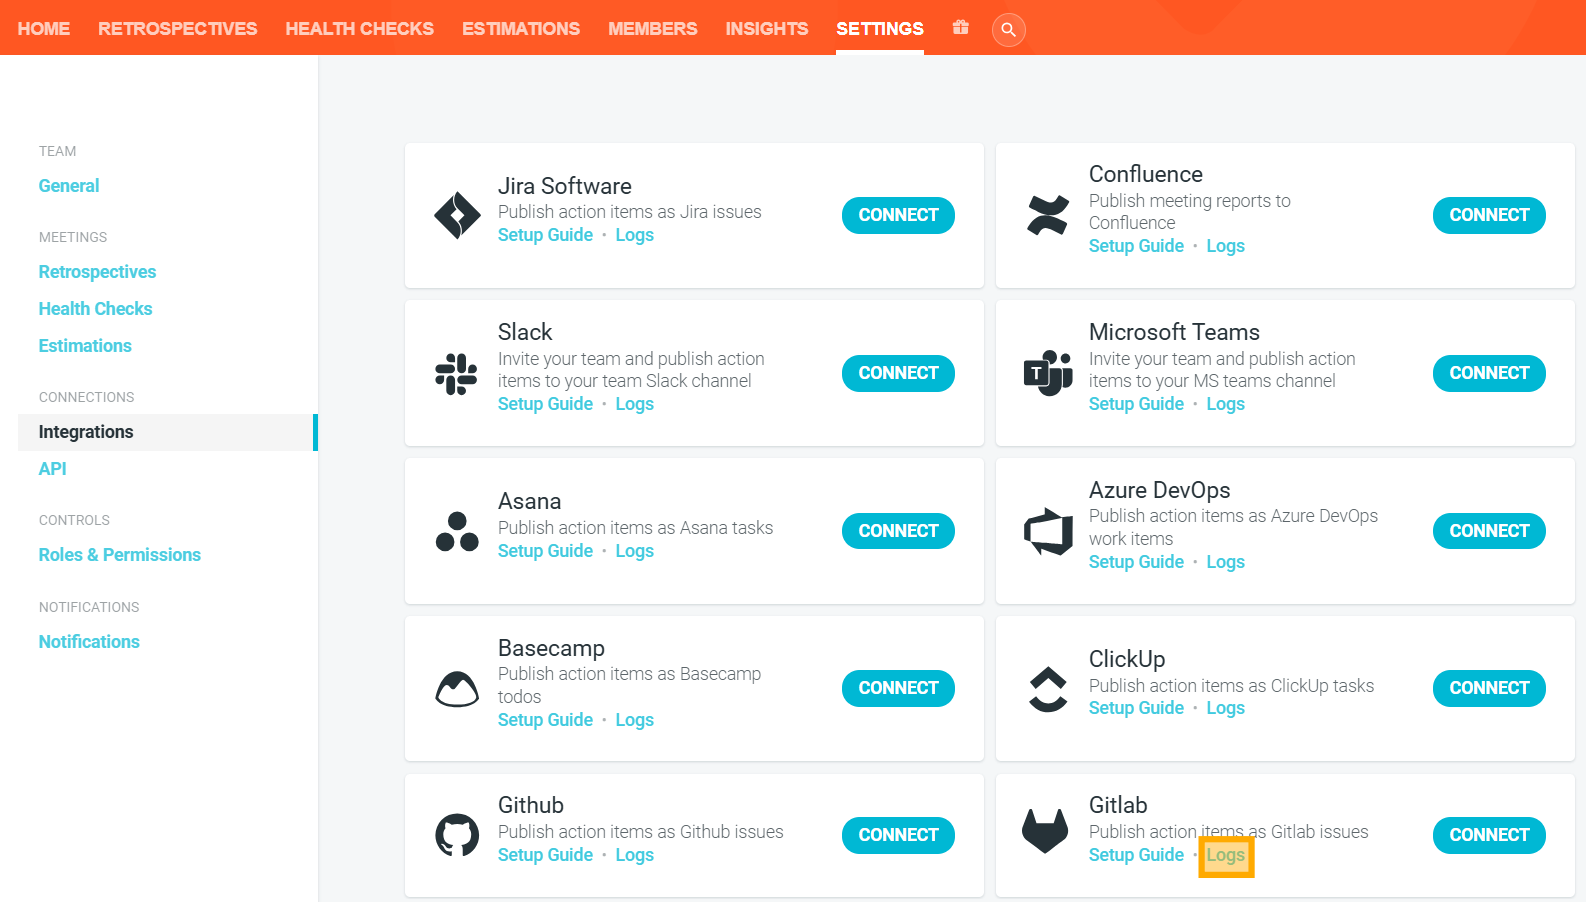Screen dimensions: 1586x902
Task: Go to the Home tab
Action: coord(44,29)
